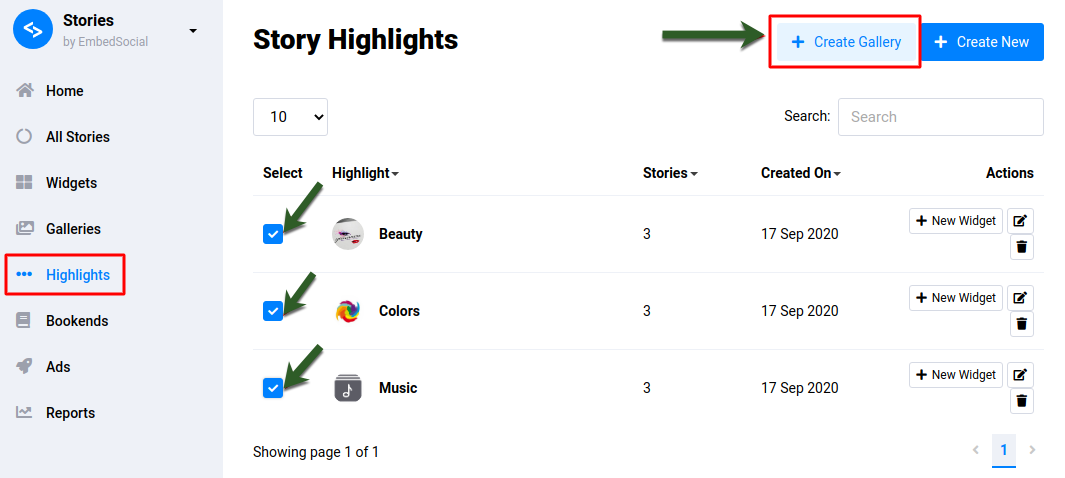Viewport: 1065px width, 478px height.
Task: Open the rows-per-page dropdown showing 10
Action: (x=290, y=117)
